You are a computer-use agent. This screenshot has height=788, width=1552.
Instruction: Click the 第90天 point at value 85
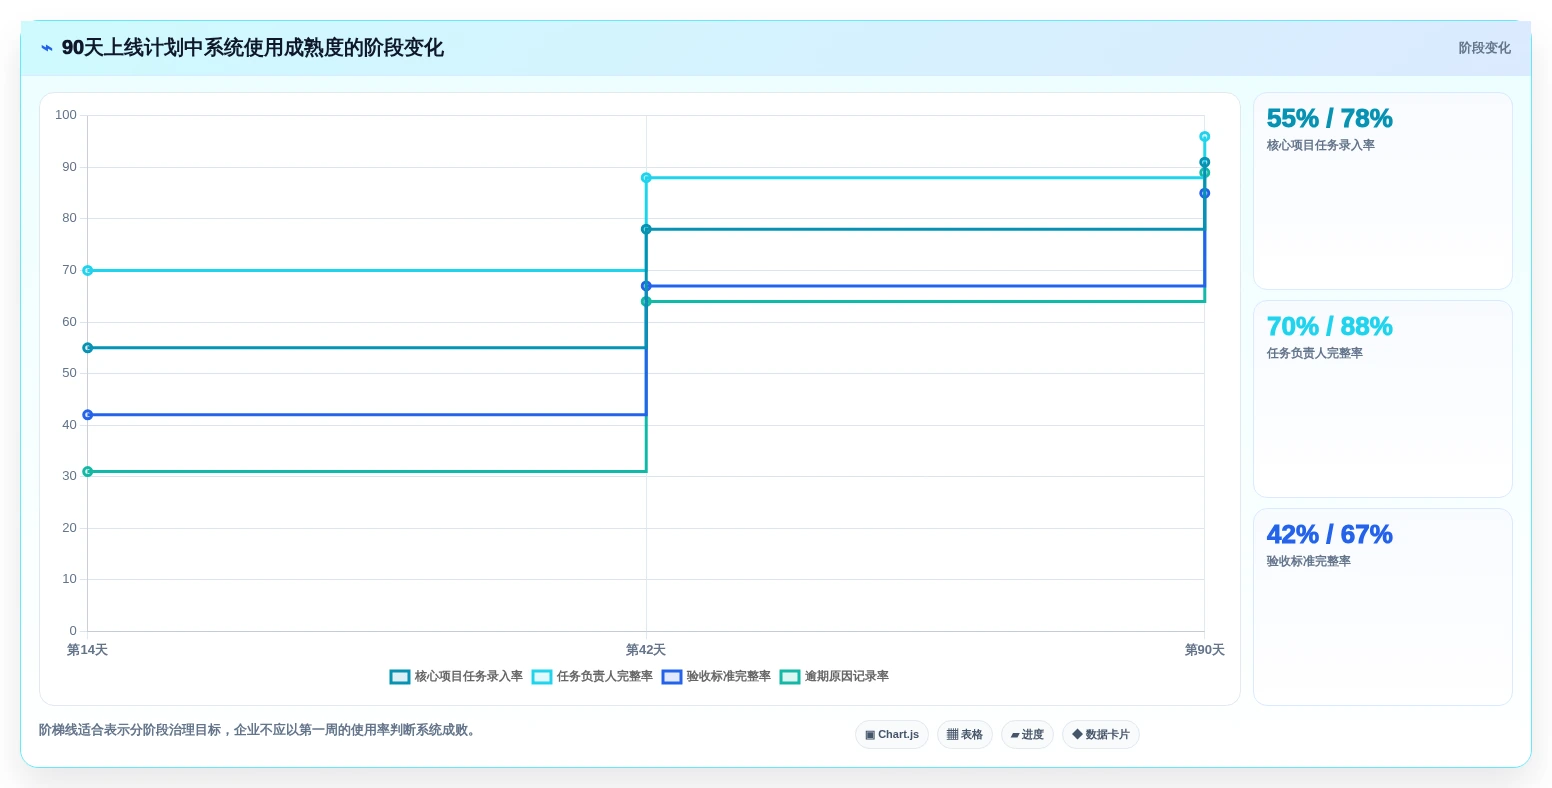point(1204,193)
